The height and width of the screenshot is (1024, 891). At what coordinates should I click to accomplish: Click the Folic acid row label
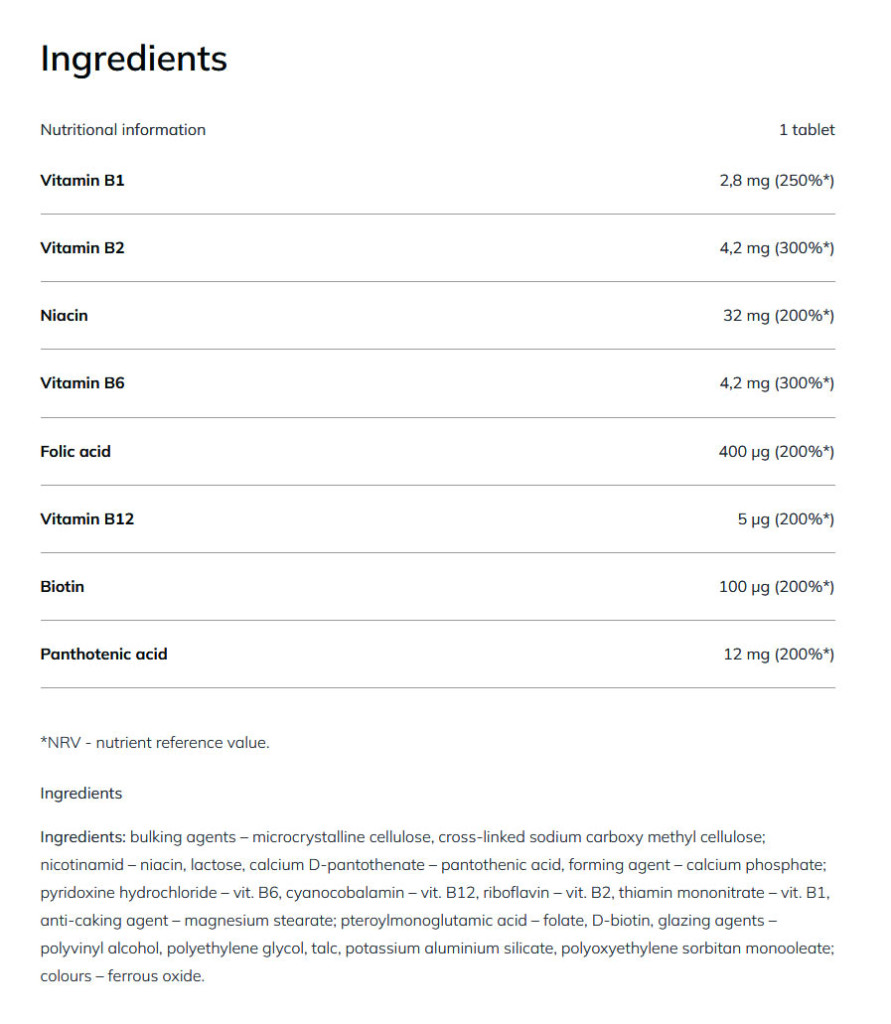(x=75, y=451)
